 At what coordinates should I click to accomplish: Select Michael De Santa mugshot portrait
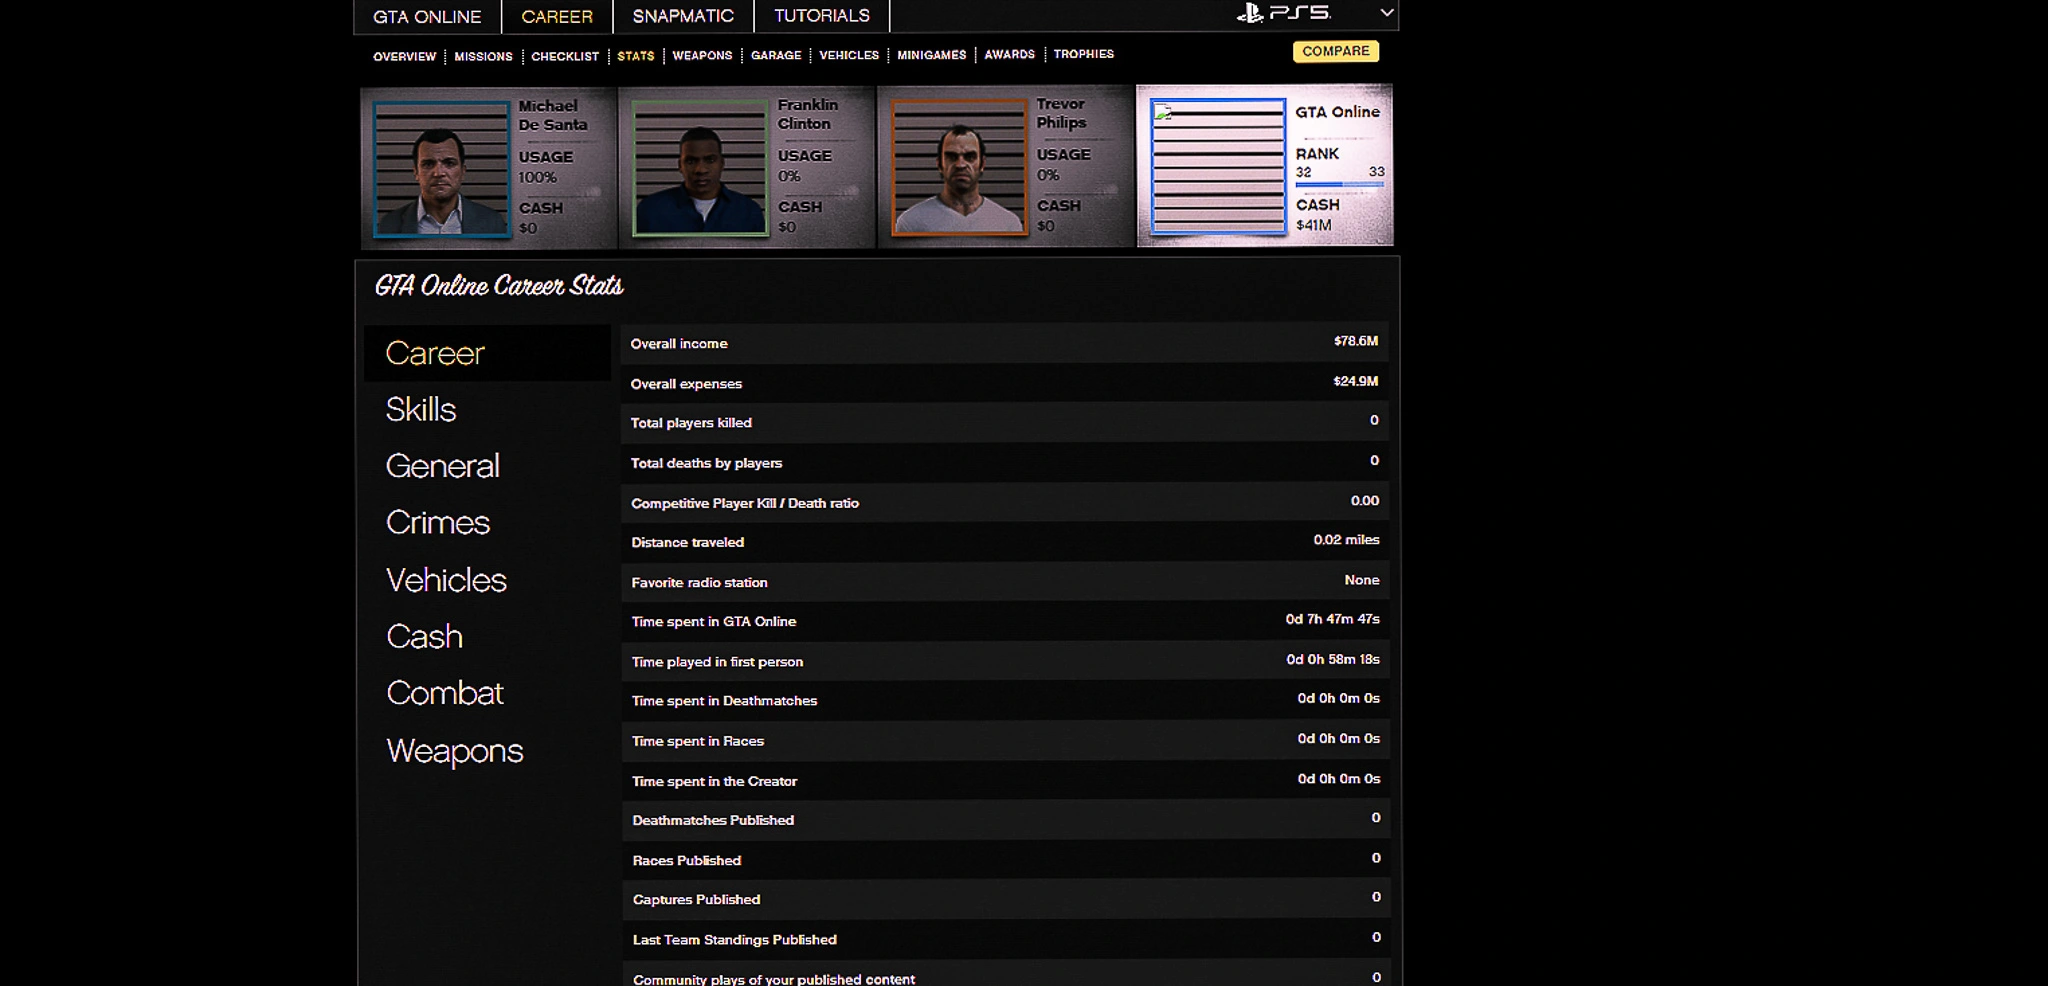(x=441, y=169)
